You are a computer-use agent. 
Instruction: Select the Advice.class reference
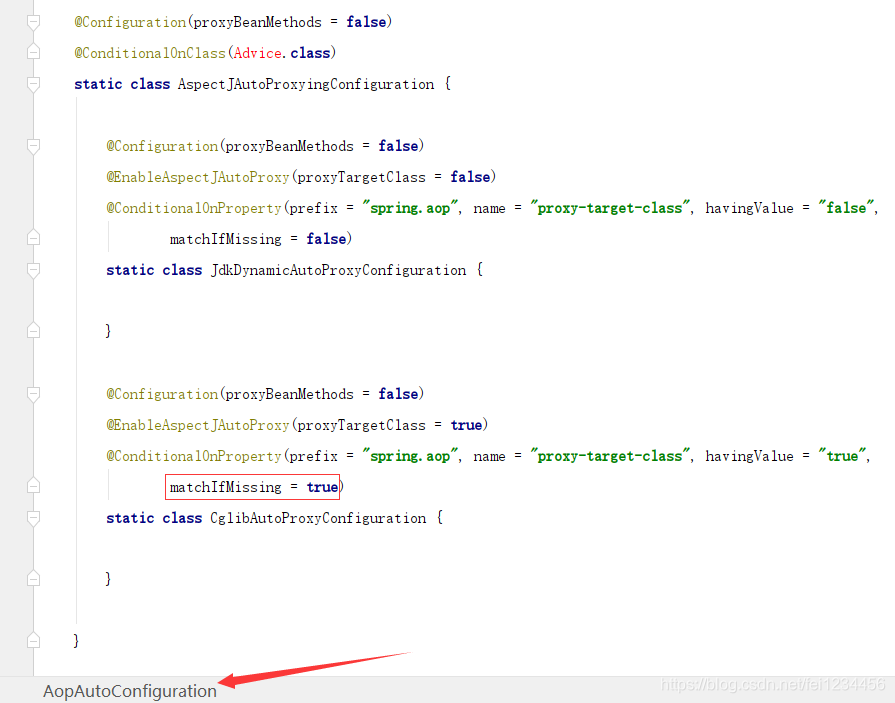click(282, 52)
